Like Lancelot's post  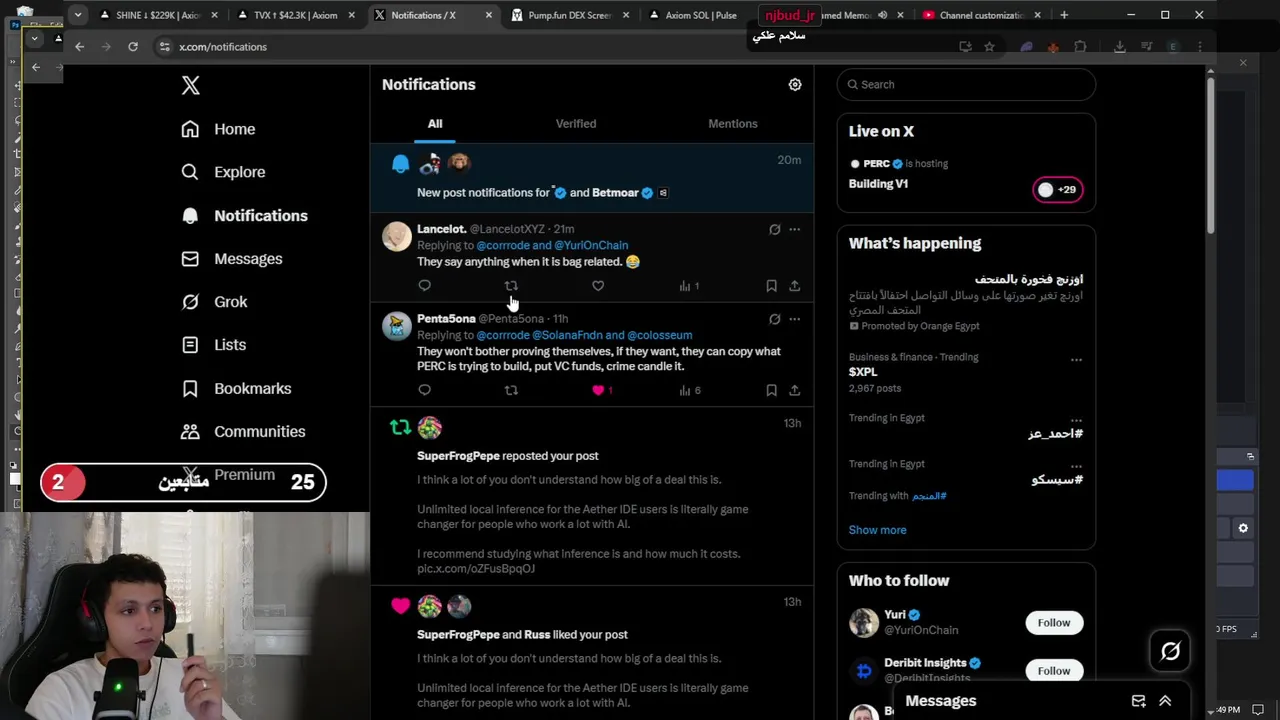598,286
